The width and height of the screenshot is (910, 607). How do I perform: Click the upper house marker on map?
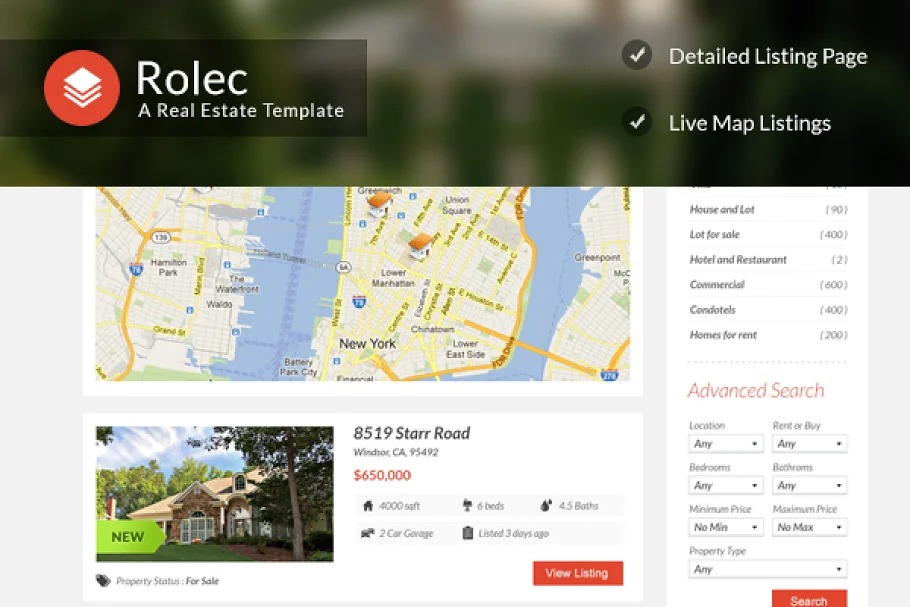pyautogui.click(x=379, y=204)
